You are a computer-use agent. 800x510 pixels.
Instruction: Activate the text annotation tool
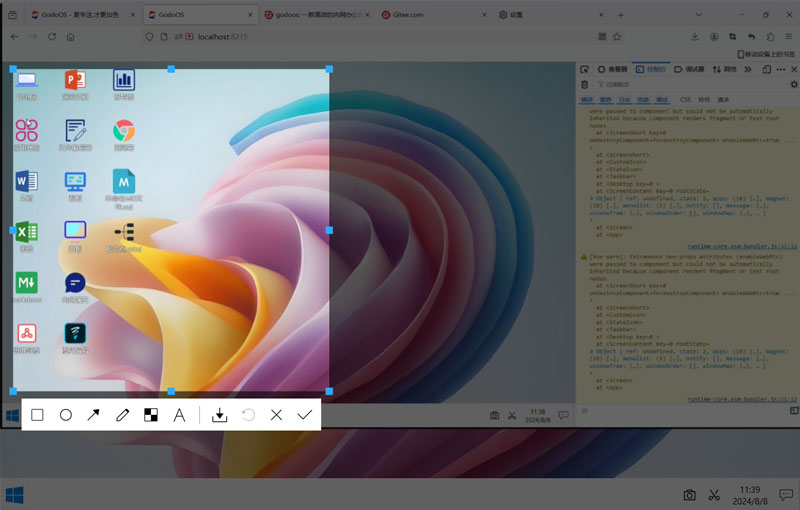pos(180,415)
